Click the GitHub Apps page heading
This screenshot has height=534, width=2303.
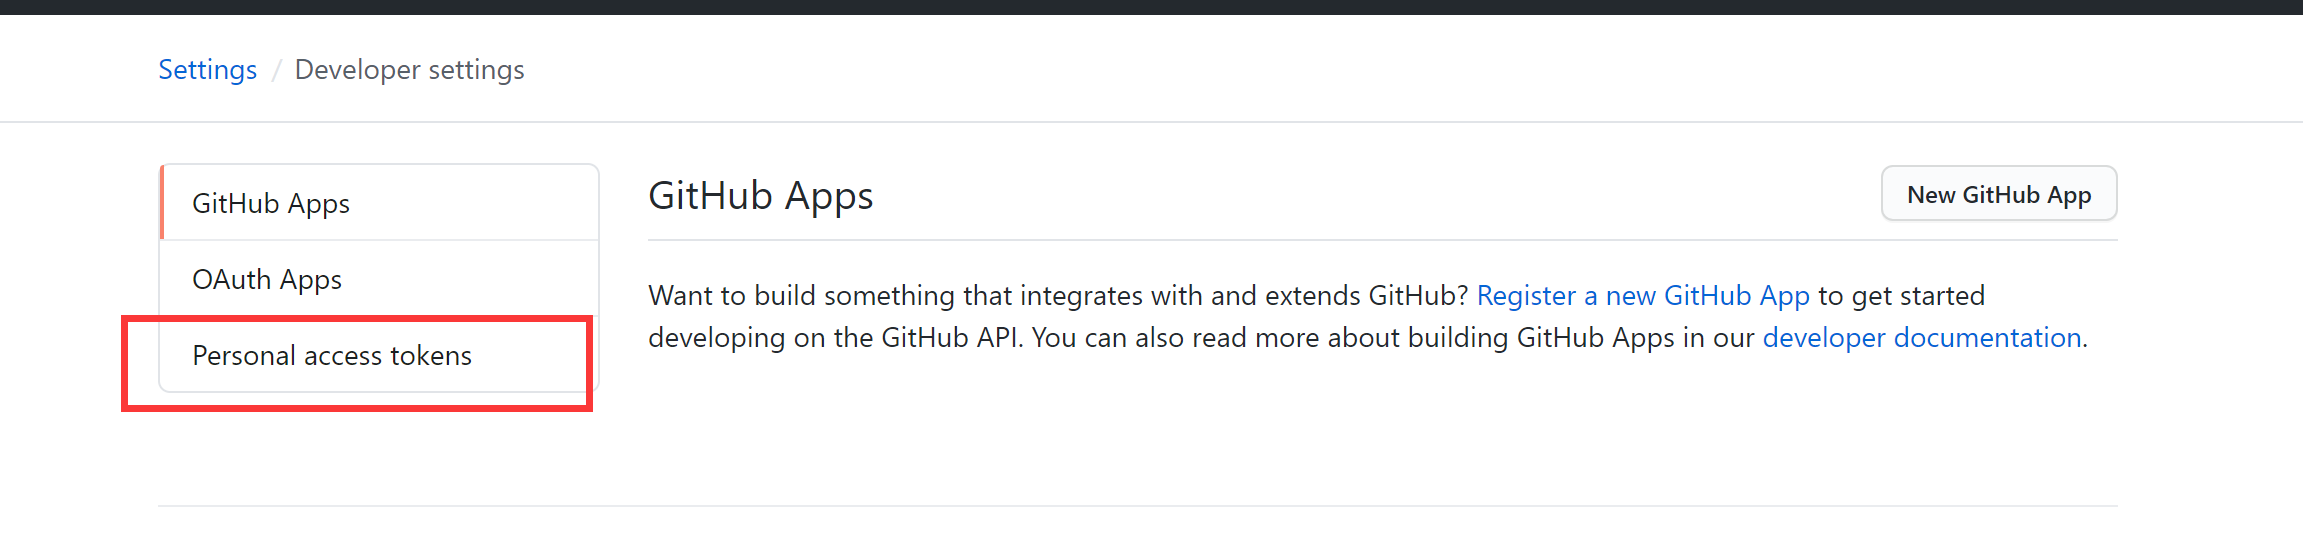point(760,196)
